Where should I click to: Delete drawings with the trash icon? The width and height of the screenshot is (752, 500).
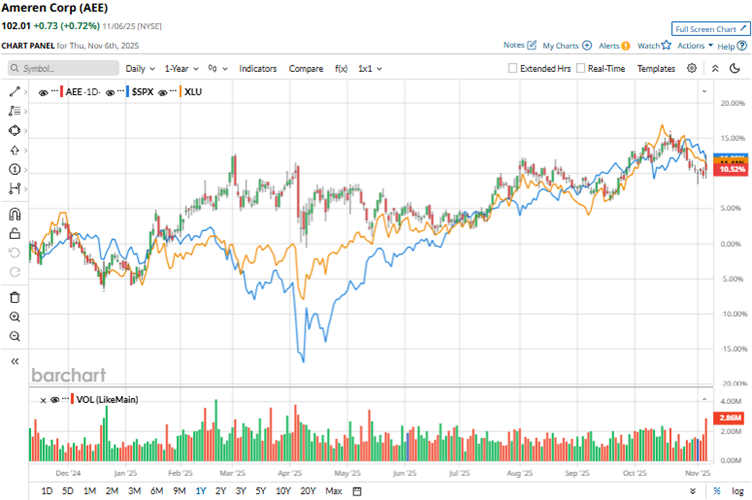click(x=15, y=296)
